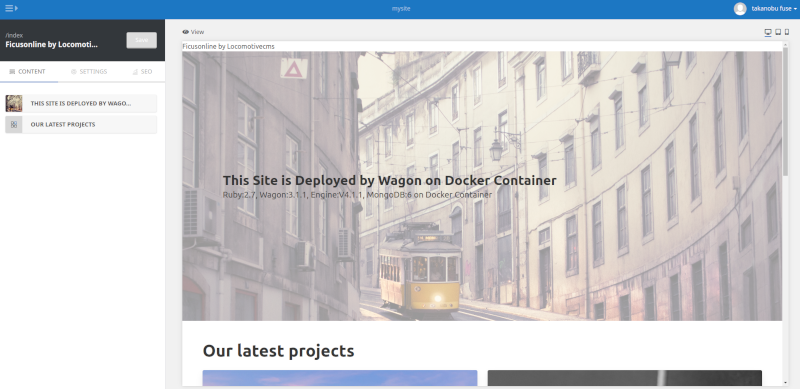The image size is (800, 389).
Task: Open the 'This site is deployed by Wago...' section
Action: tap(81, 103)
